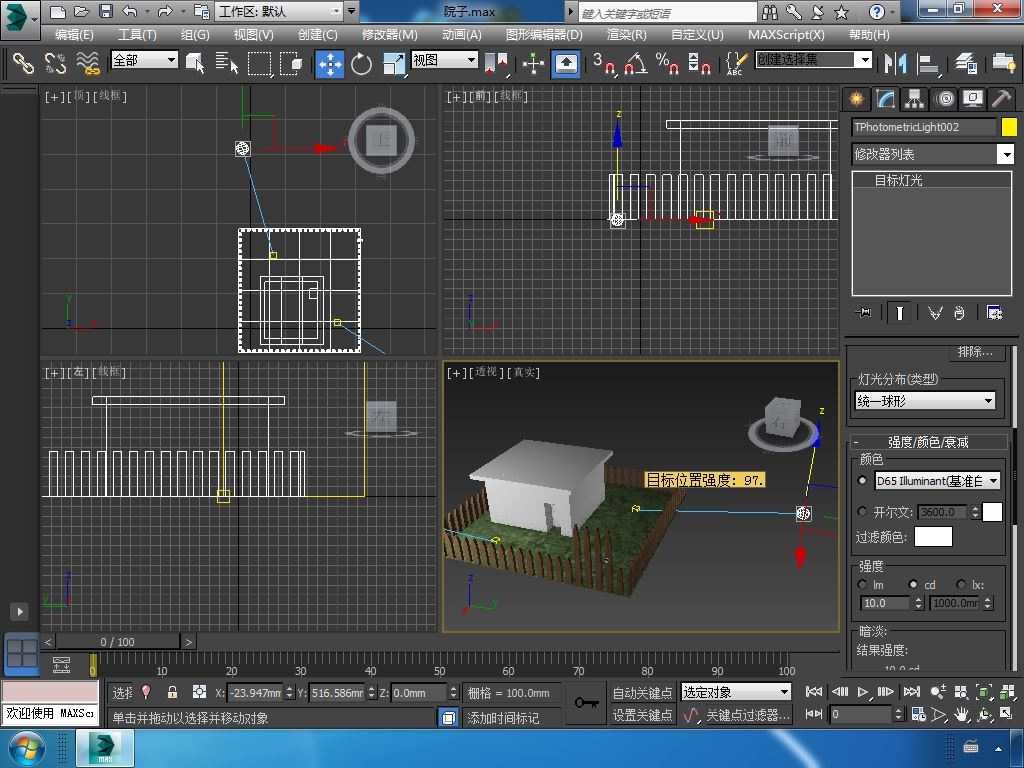Open light distribution dropdown 统一球形
The height and width of the screenshot is (768, 1024).
point(925,400)
